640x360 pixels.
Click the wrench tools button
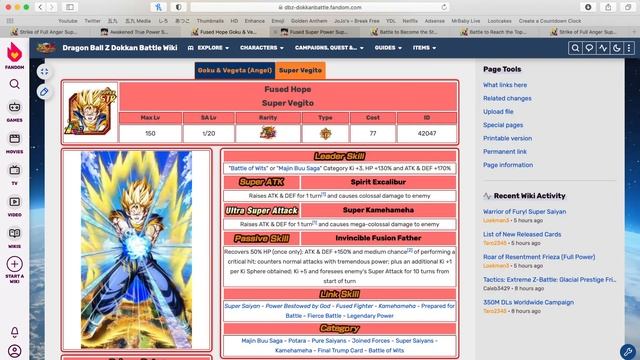(x=628, y=351)
